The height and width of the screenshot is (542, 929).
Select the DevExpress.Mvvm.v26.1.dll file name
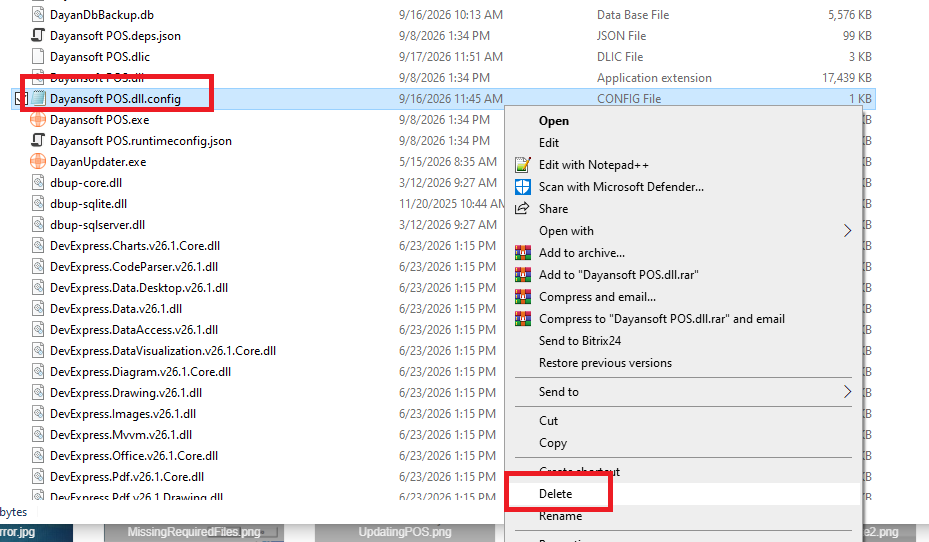pyautogui.click(x=121, y=435)
